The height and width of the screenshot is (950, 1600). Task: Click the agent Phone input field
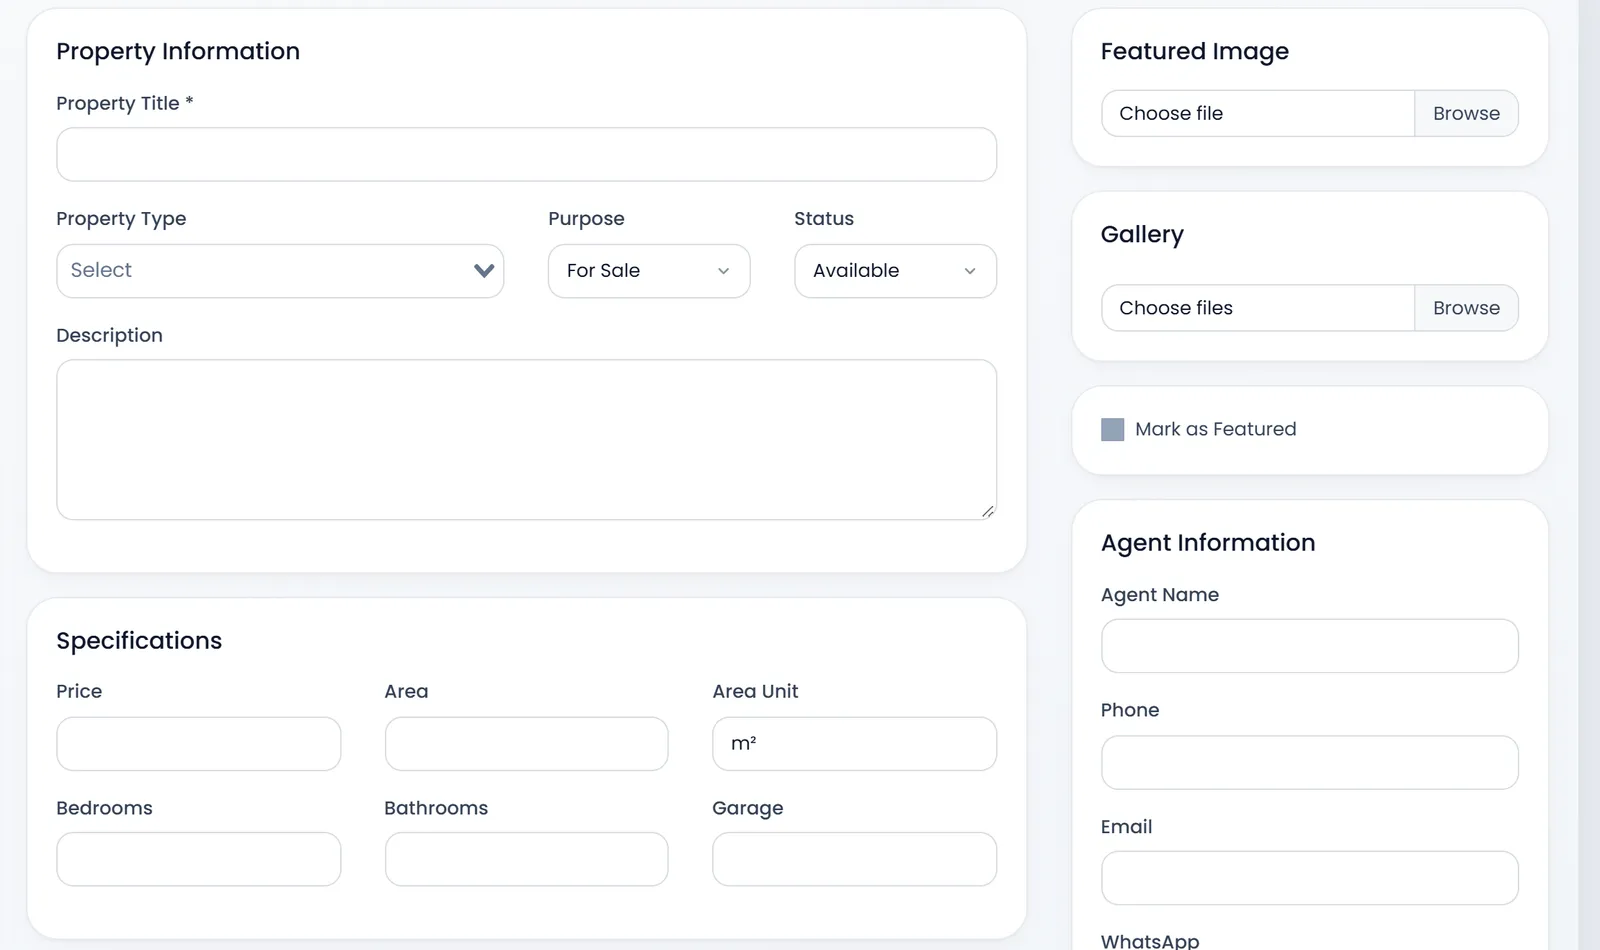click(x=1310, y=763)
